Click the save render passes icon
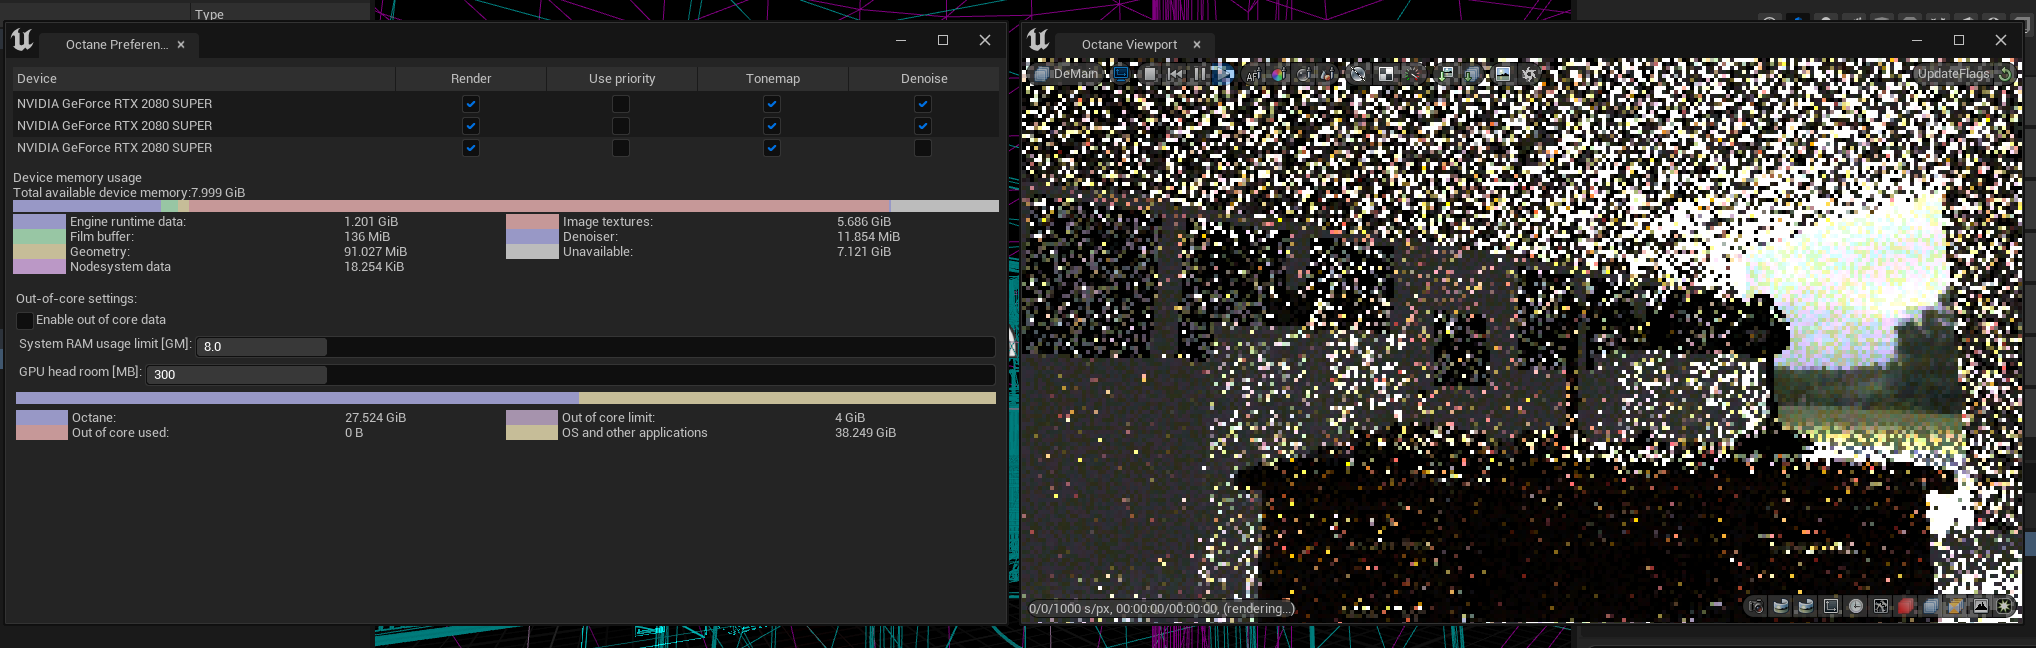This screenshot has width=2036, height=648. point(1471,74)
